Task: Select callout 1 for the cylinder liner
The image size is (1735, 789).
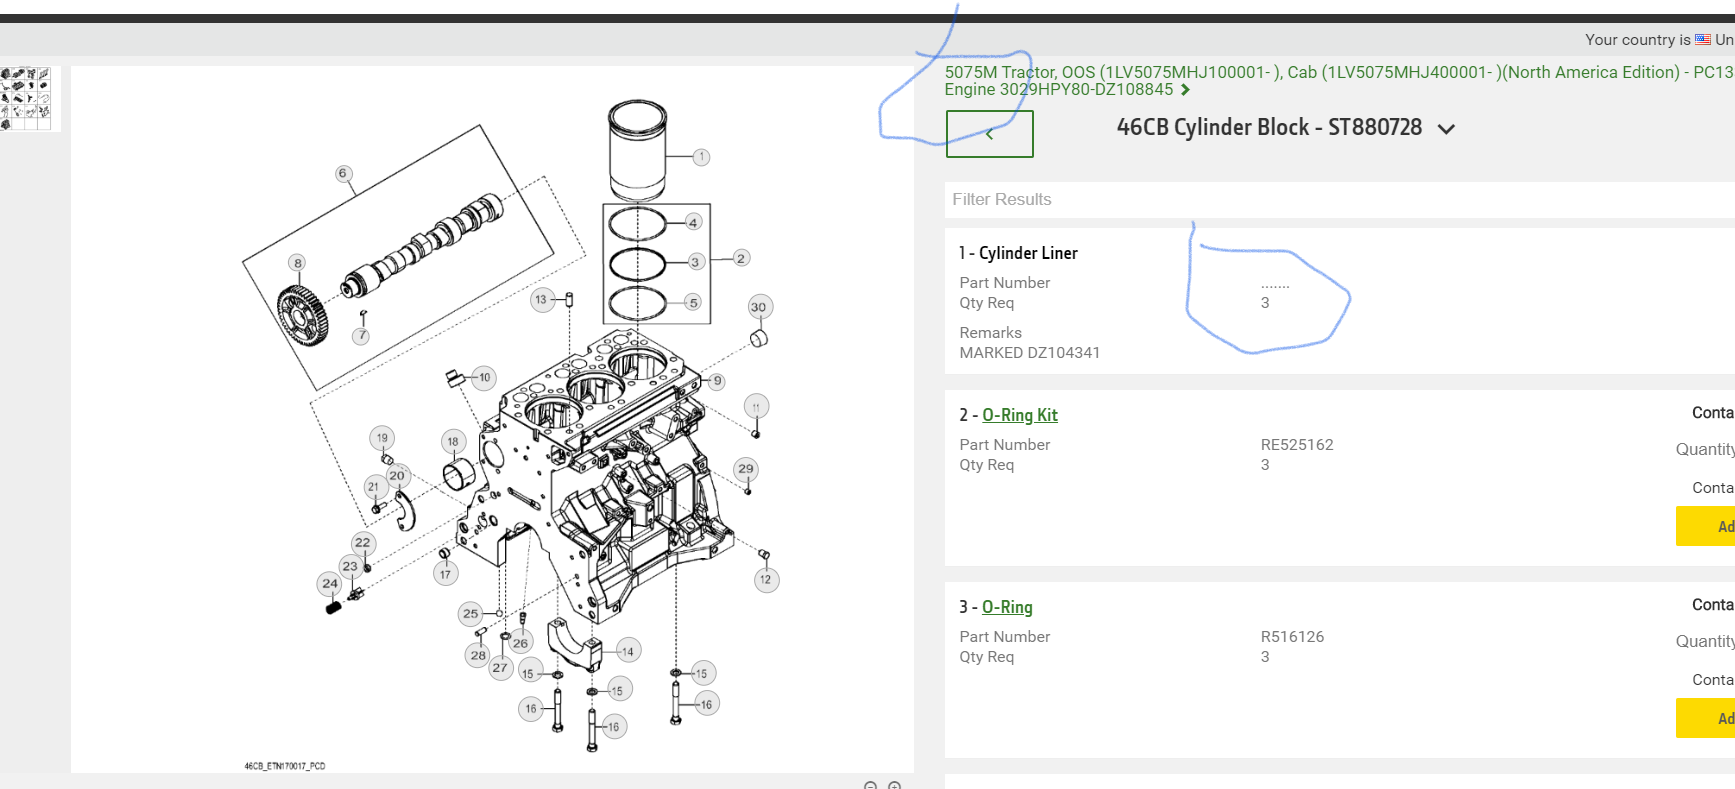Action: pyautogui.click(x=701, y=157)
